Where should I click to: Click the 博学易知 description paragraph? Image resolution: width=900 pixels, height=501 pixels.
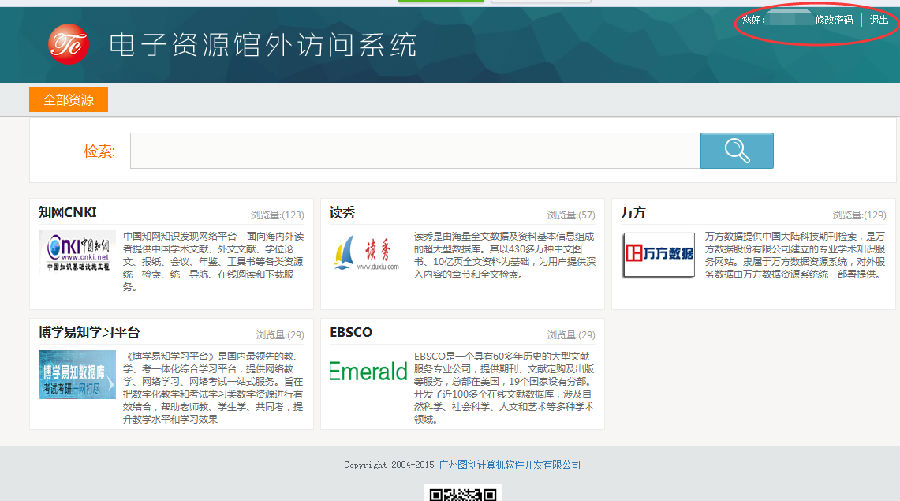[x=214, y=387]
